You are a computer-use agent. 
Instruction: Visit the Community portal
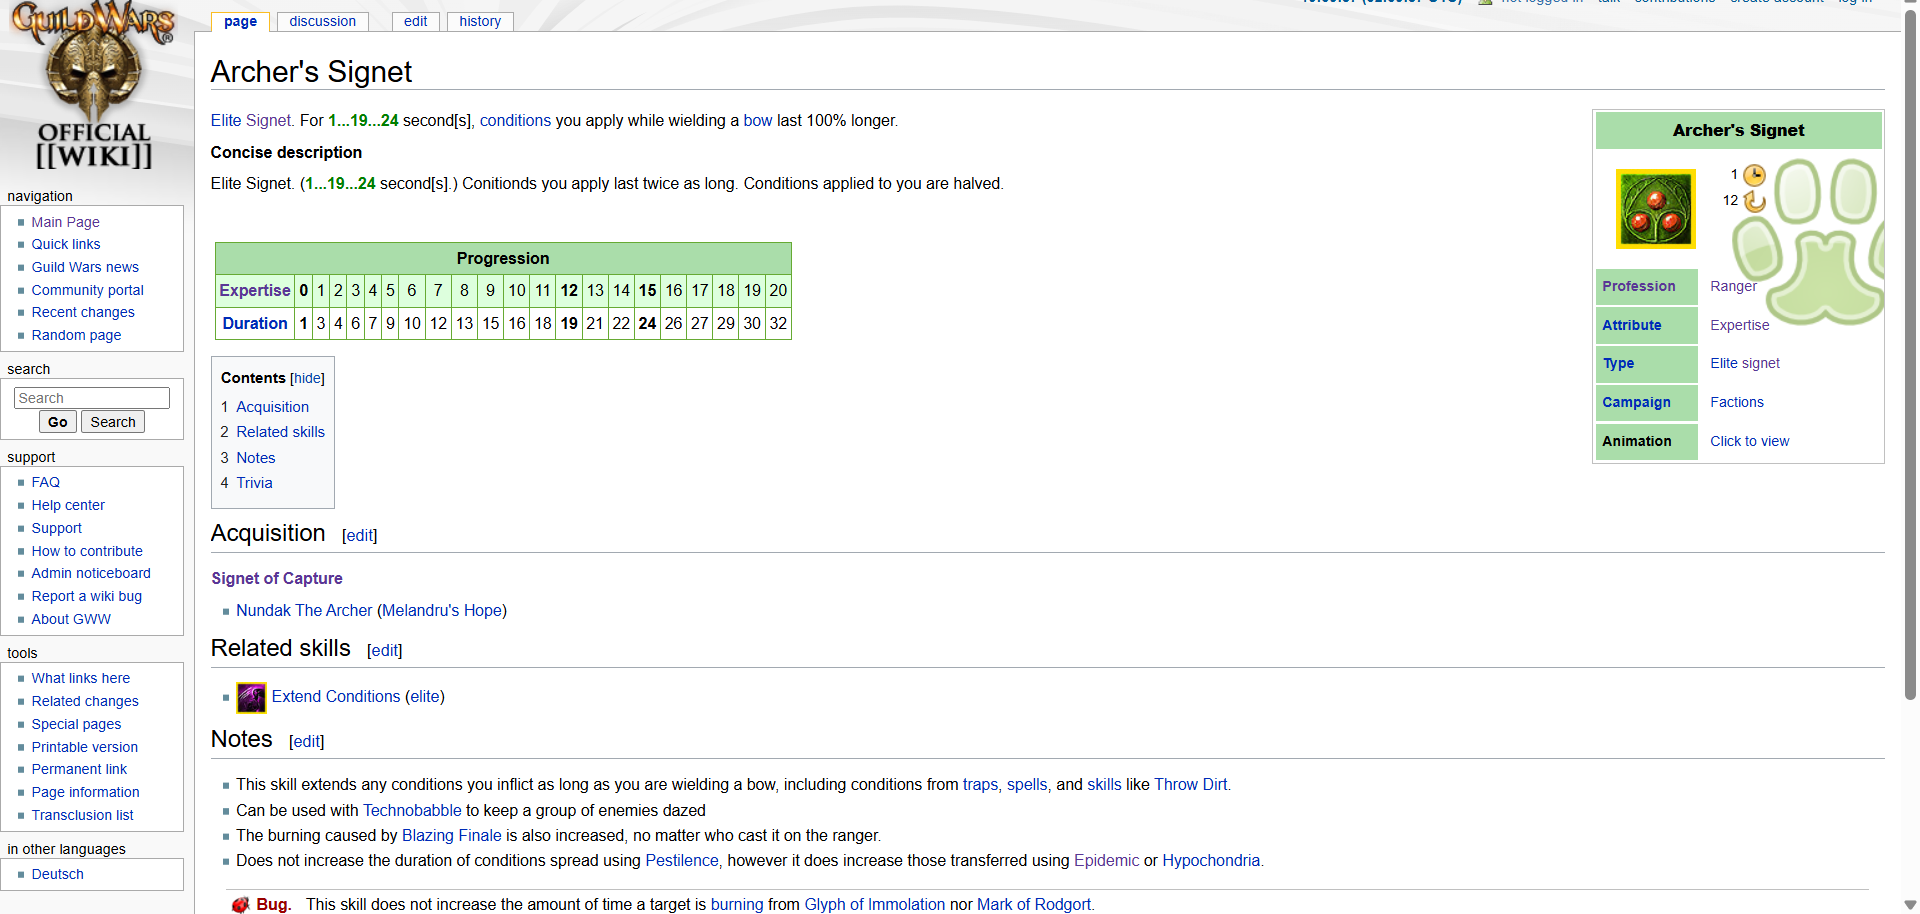coord(87,290)
